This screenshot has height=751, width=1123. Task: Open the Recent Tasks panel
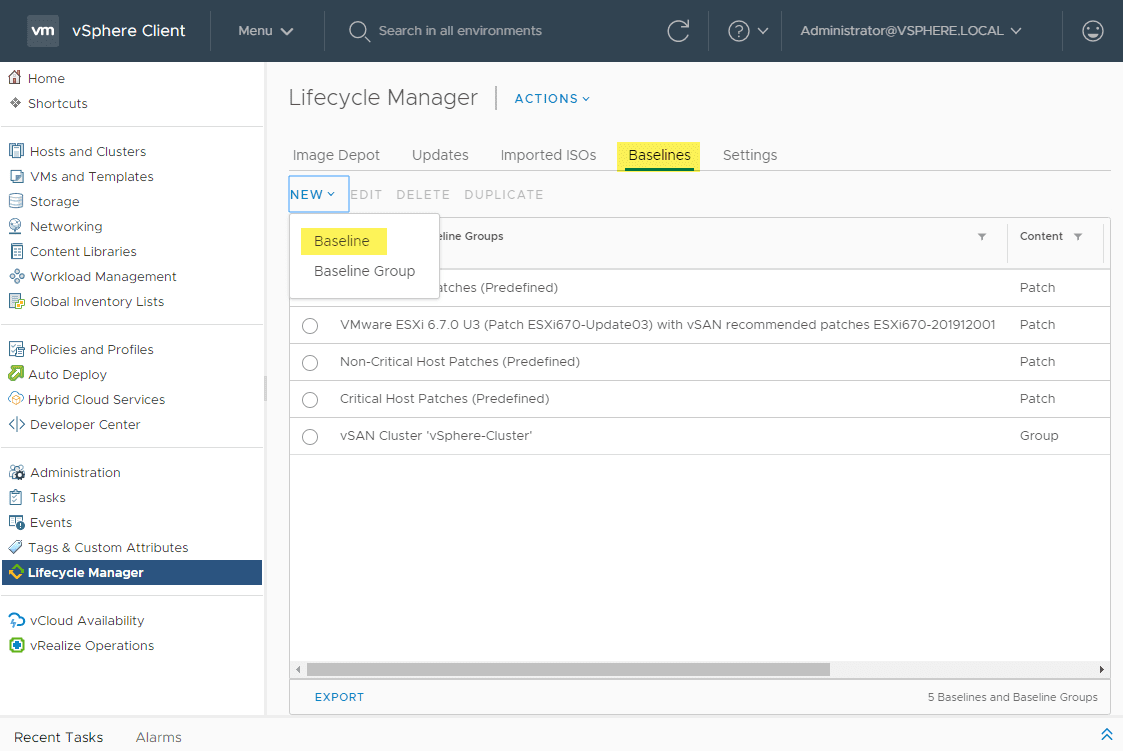[58, 737]
